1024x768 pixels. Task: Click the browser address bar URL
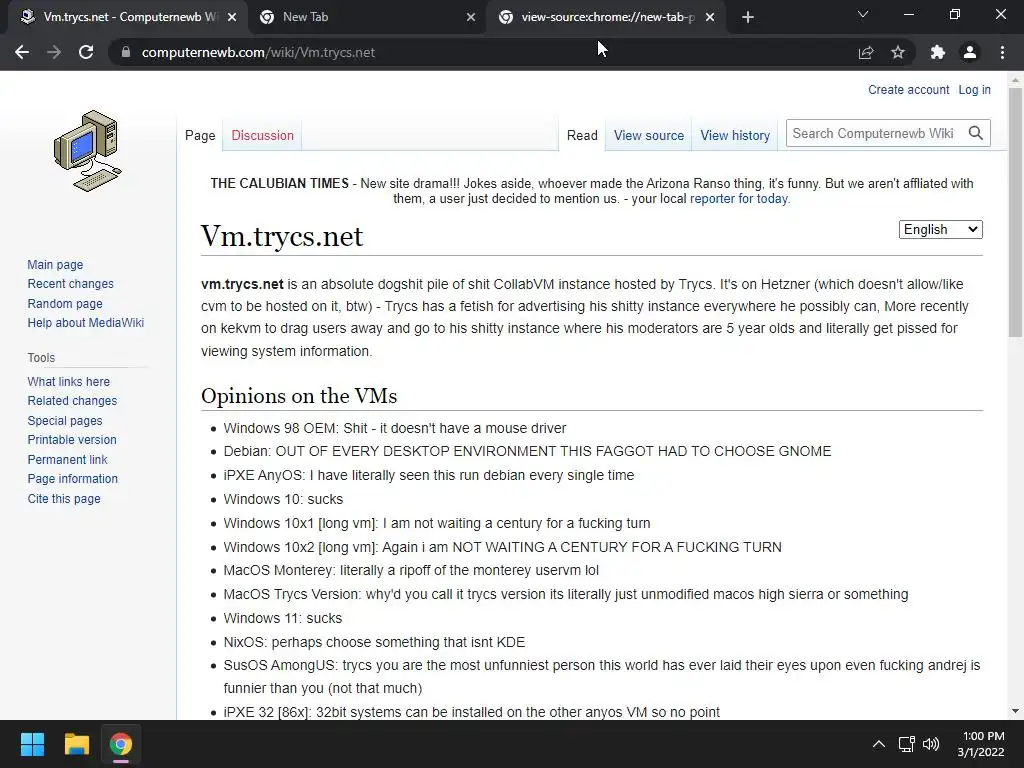pos(258,52)
